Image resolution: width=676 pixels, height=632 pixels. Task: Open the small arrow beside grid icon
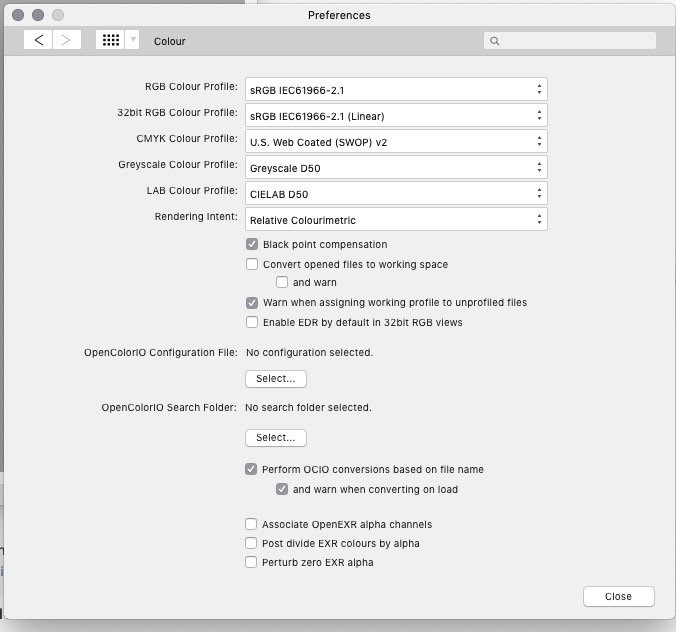tap(132, 40)
